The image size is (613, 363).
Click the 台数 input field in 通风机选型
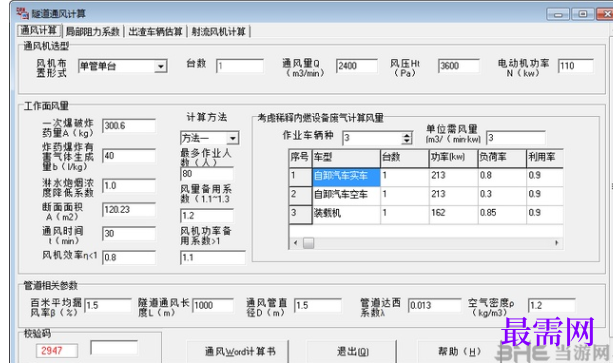[x=240, y=66]
